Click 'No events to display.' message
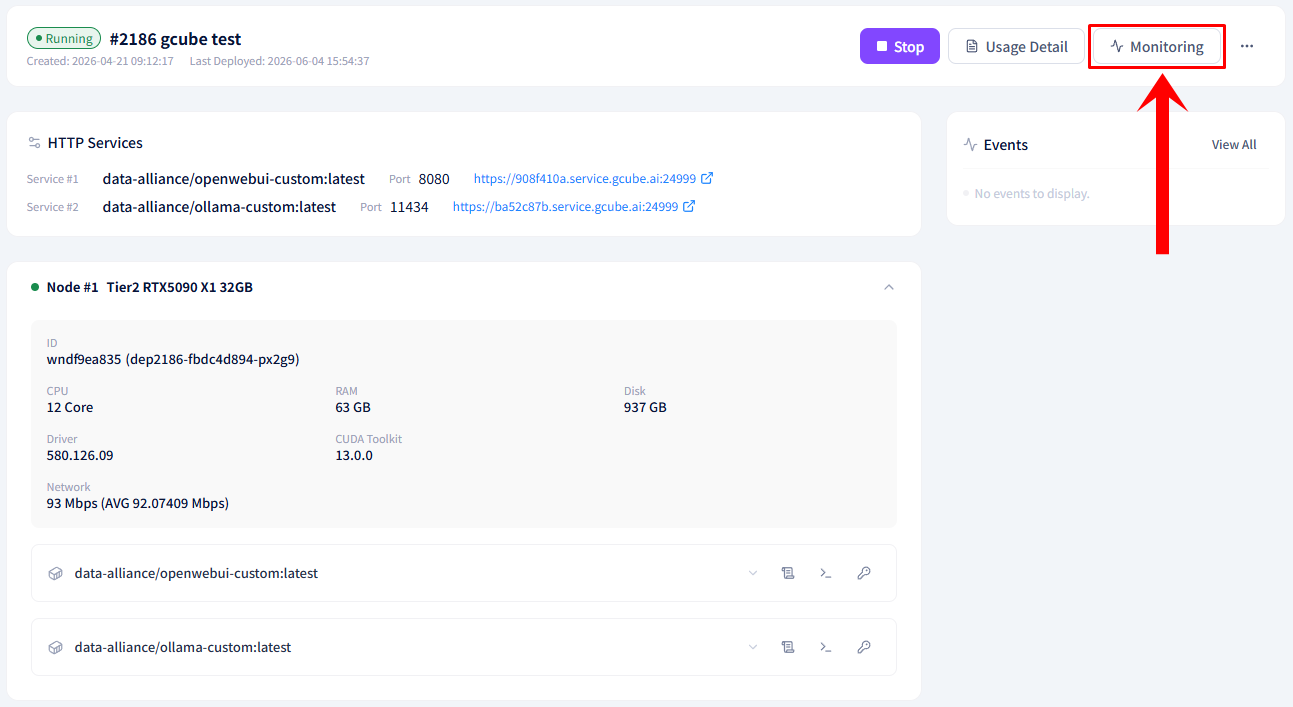This screenshot has width=1293, height=707. [1032, 193]
